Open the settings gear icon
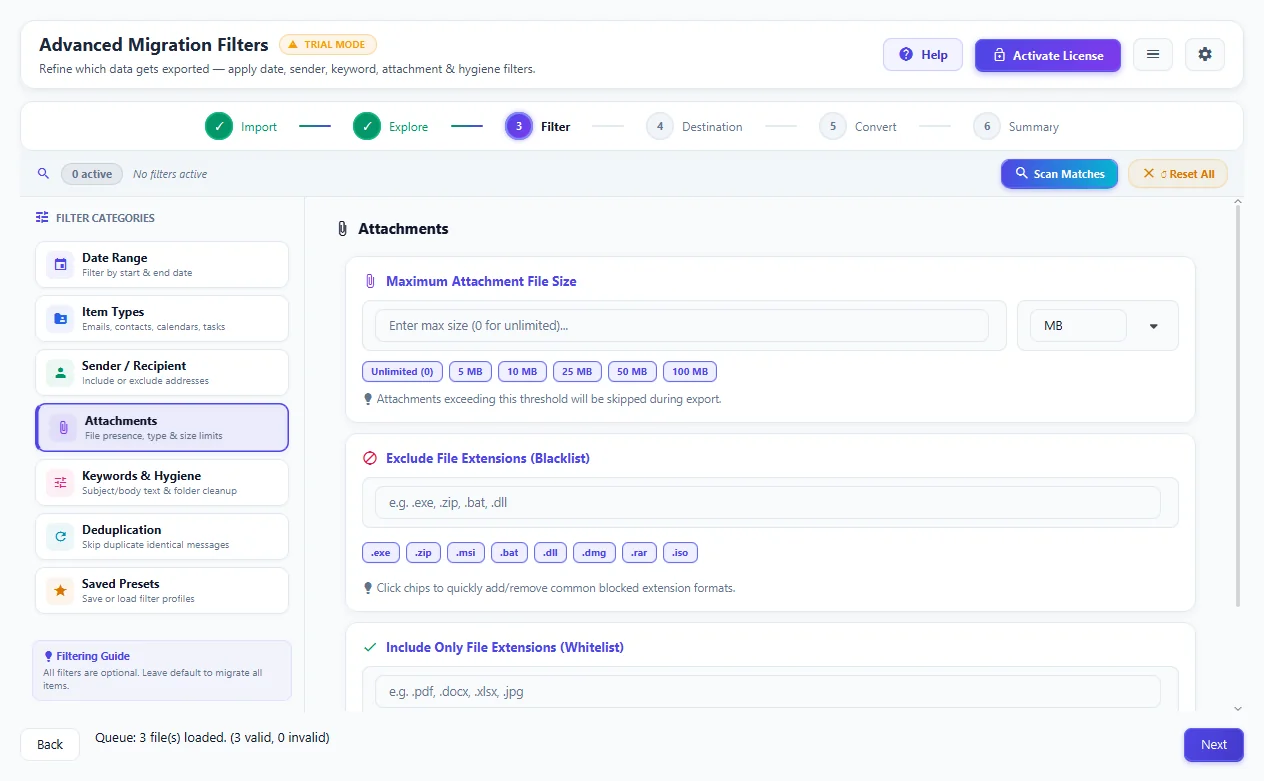The height and width of the screenshot is (781, 1264). click(x=1205, y=54)
